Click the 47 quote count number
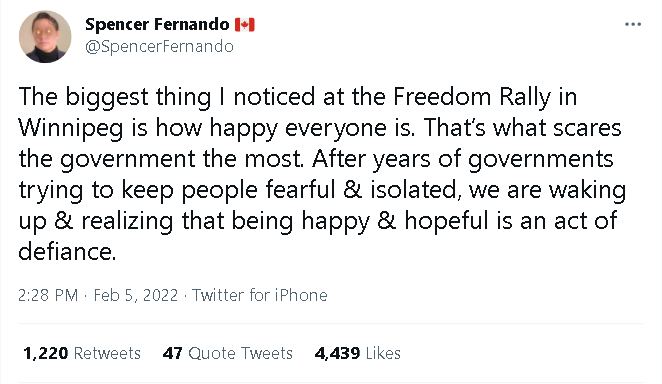This screenshot has width=662, height=384. (x=172, y=353)
